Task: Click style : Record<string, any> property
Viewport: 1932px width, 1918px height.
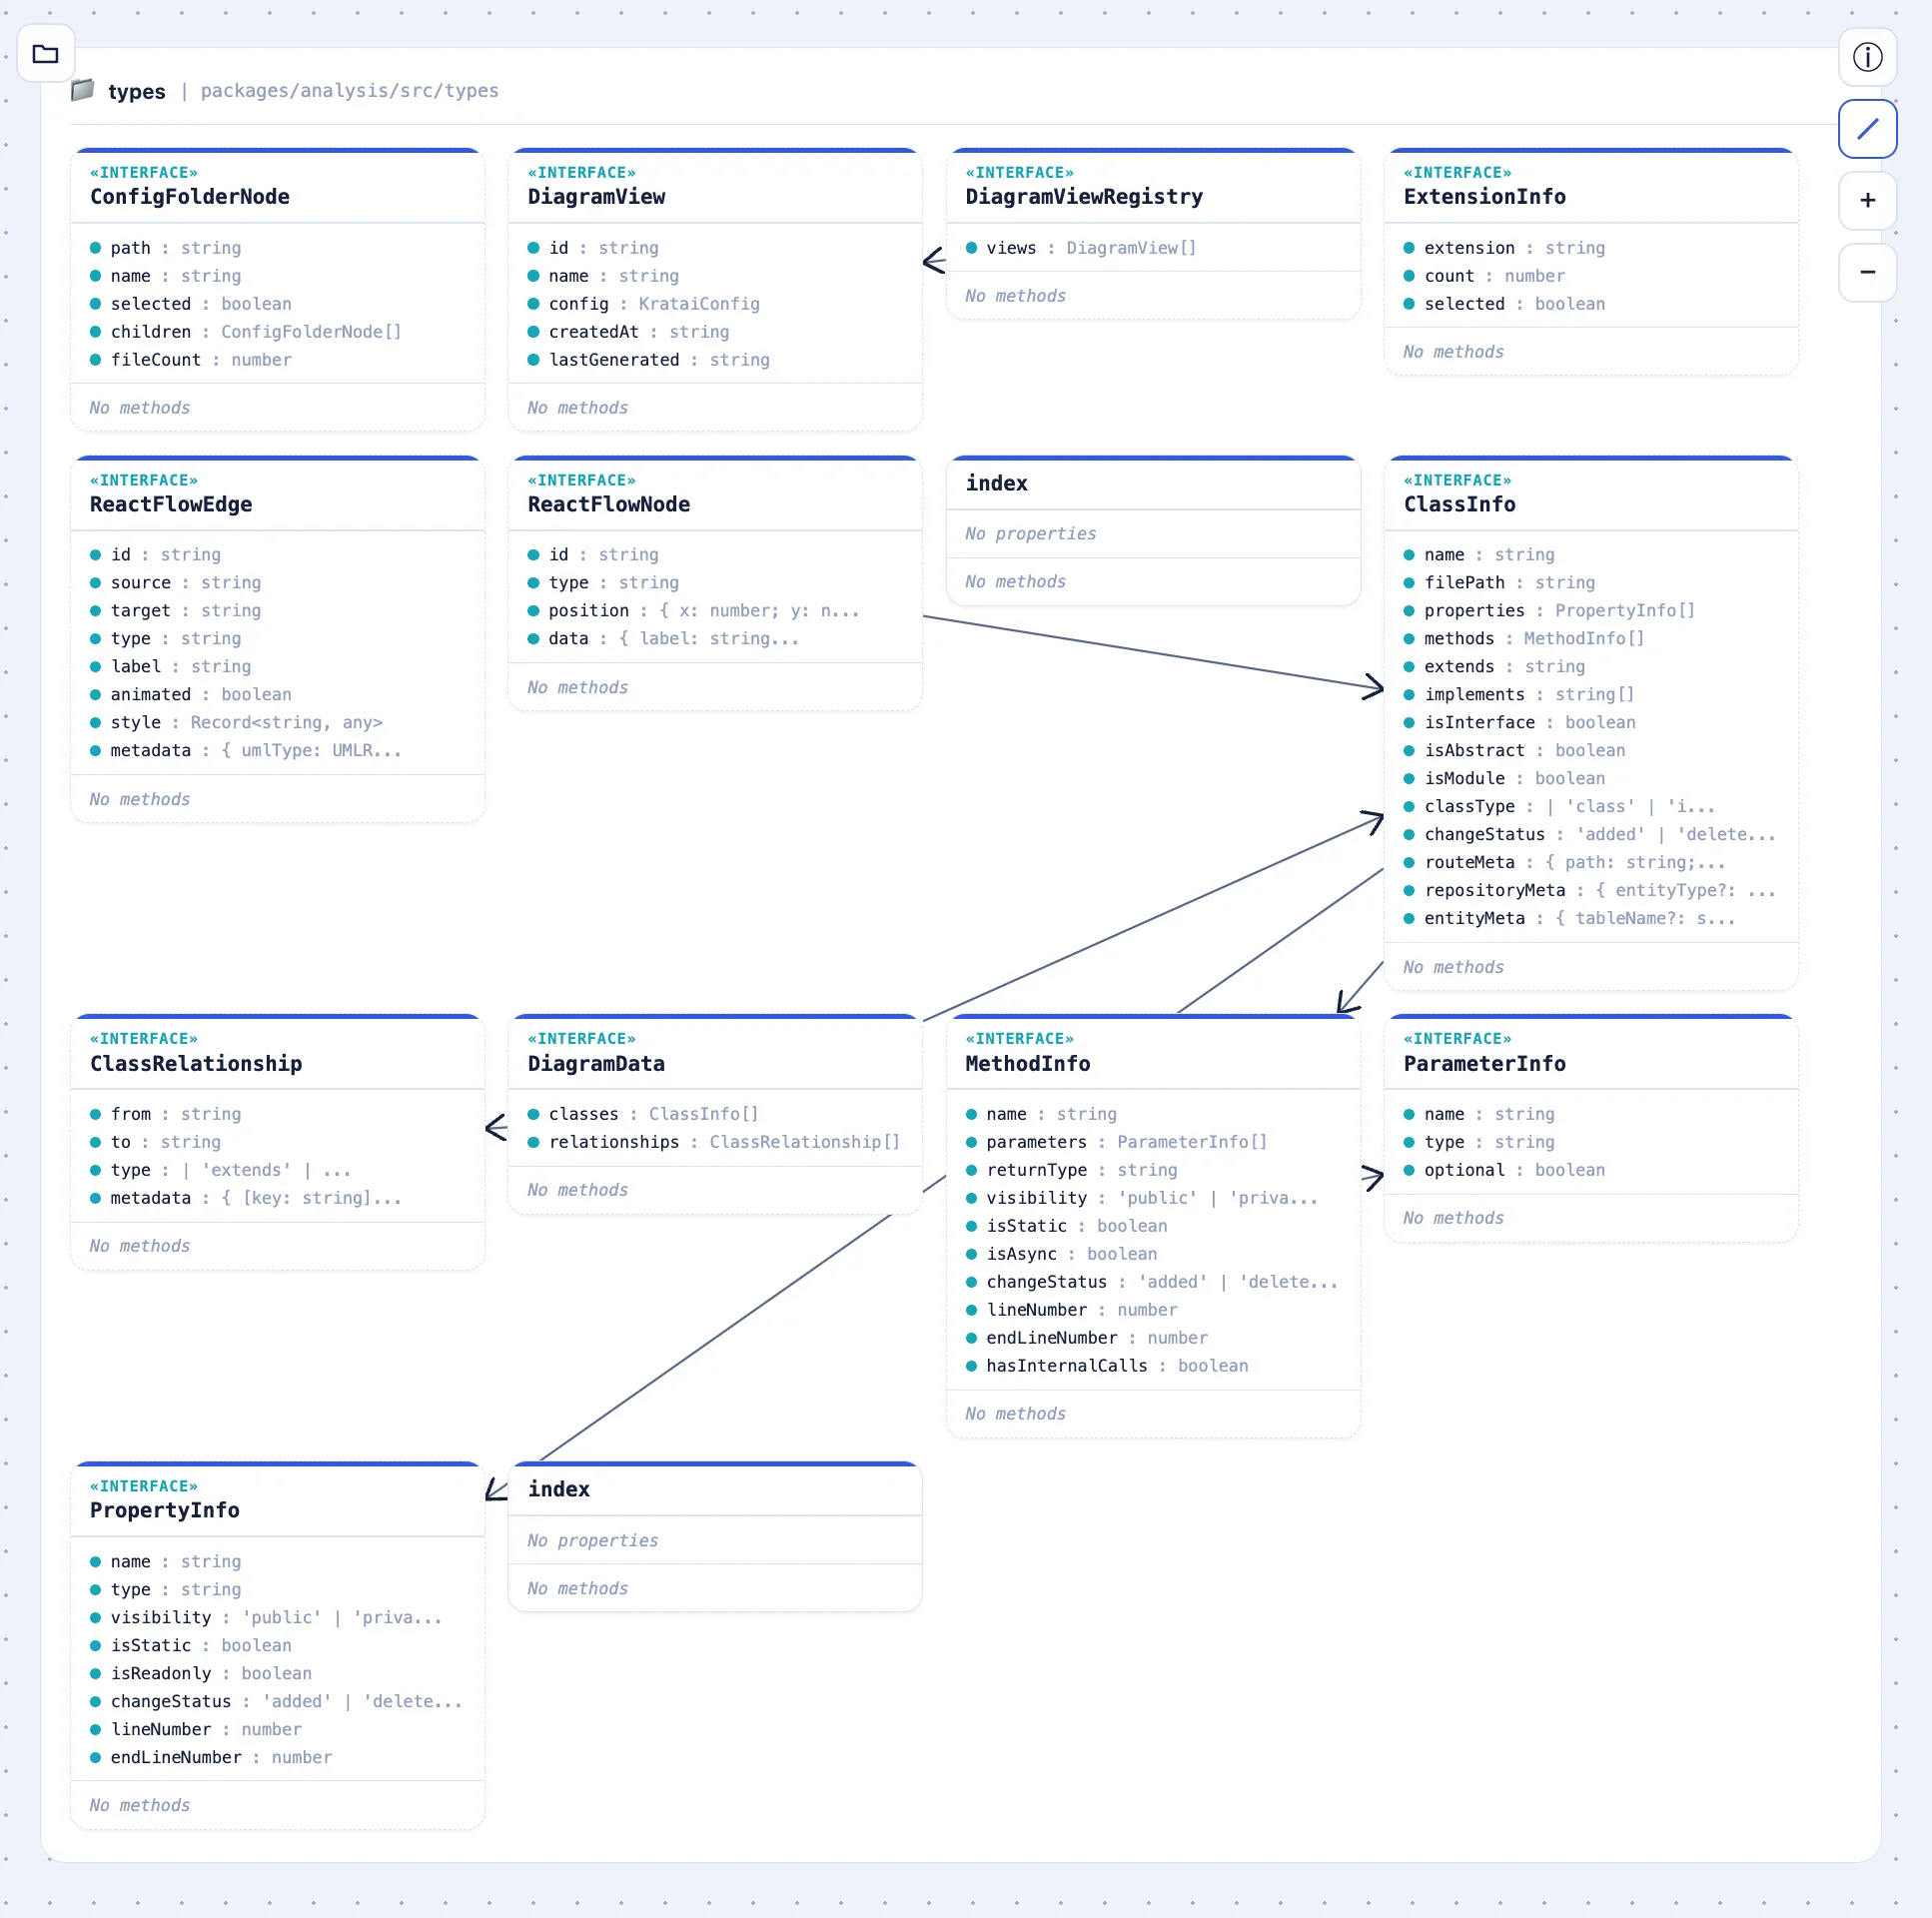Action: [x=236, y=722]
